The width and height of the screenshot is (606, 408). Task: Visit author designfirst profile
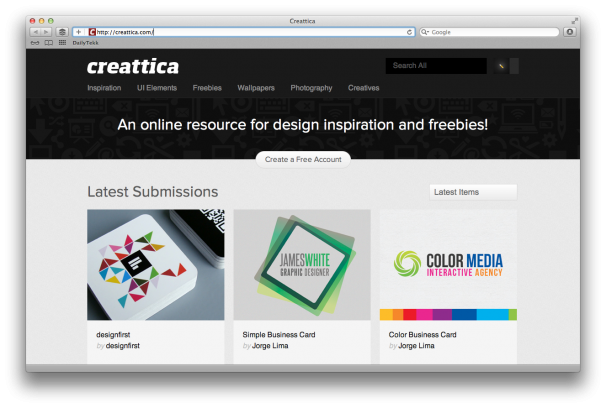(123, 346)
